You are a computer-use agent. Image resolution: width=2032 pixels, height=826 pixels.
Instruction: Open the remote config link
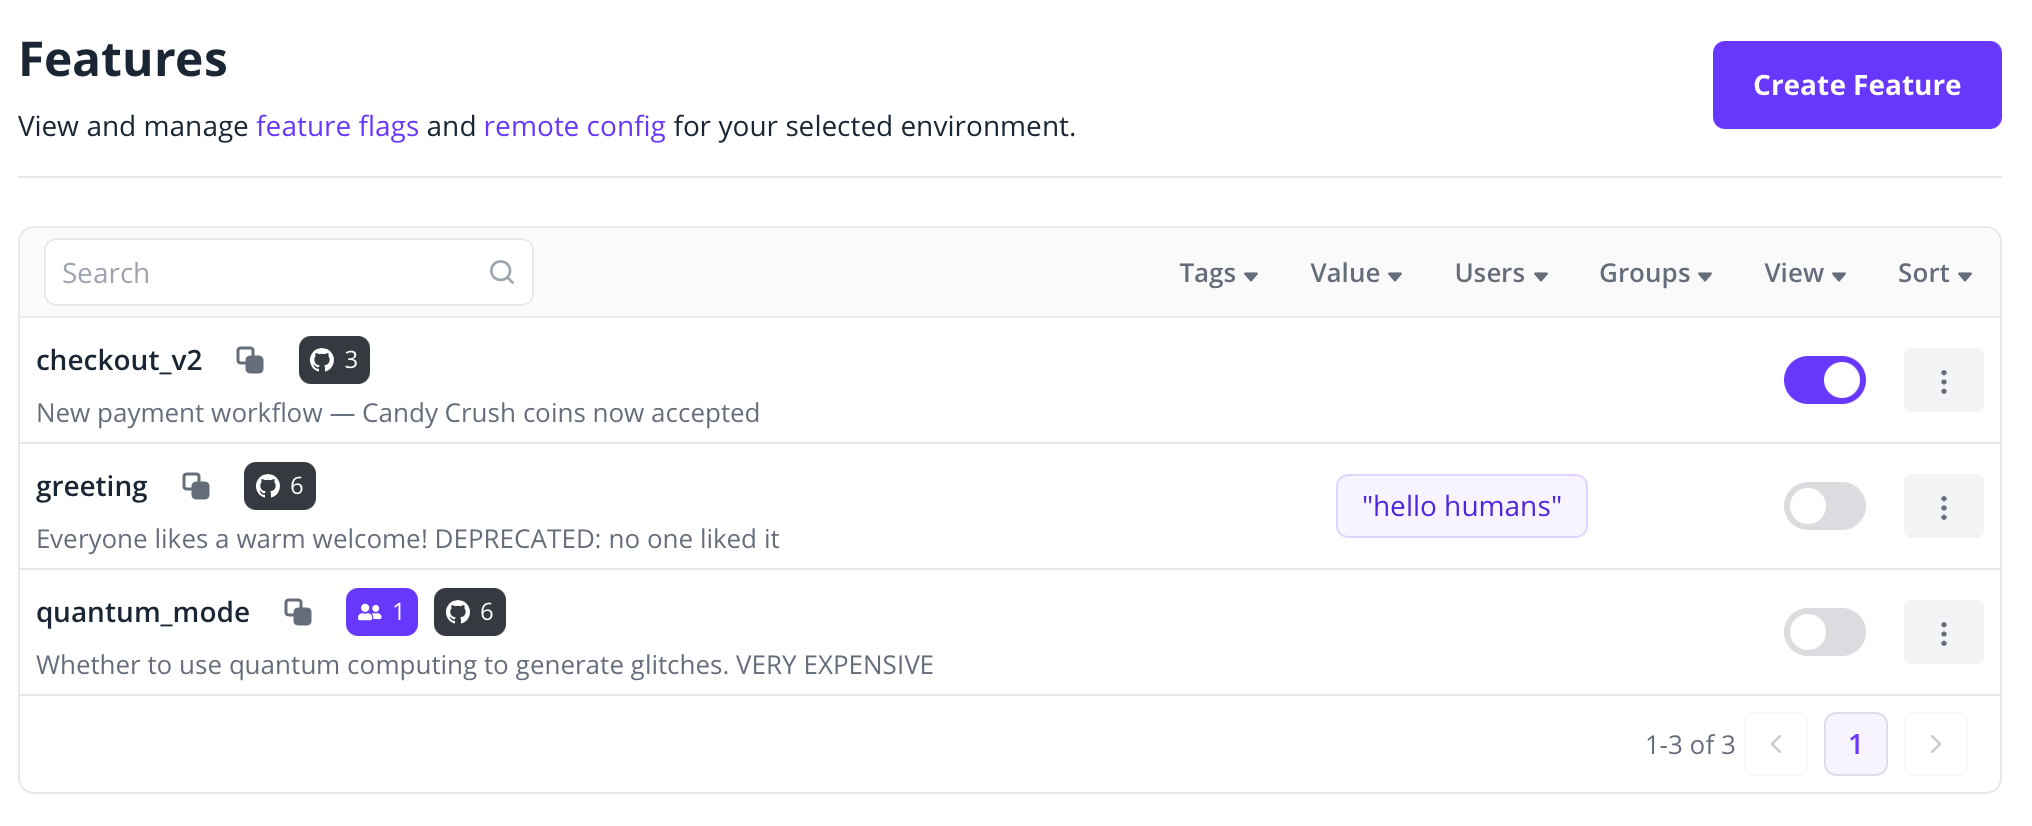[x=574, y=126]
